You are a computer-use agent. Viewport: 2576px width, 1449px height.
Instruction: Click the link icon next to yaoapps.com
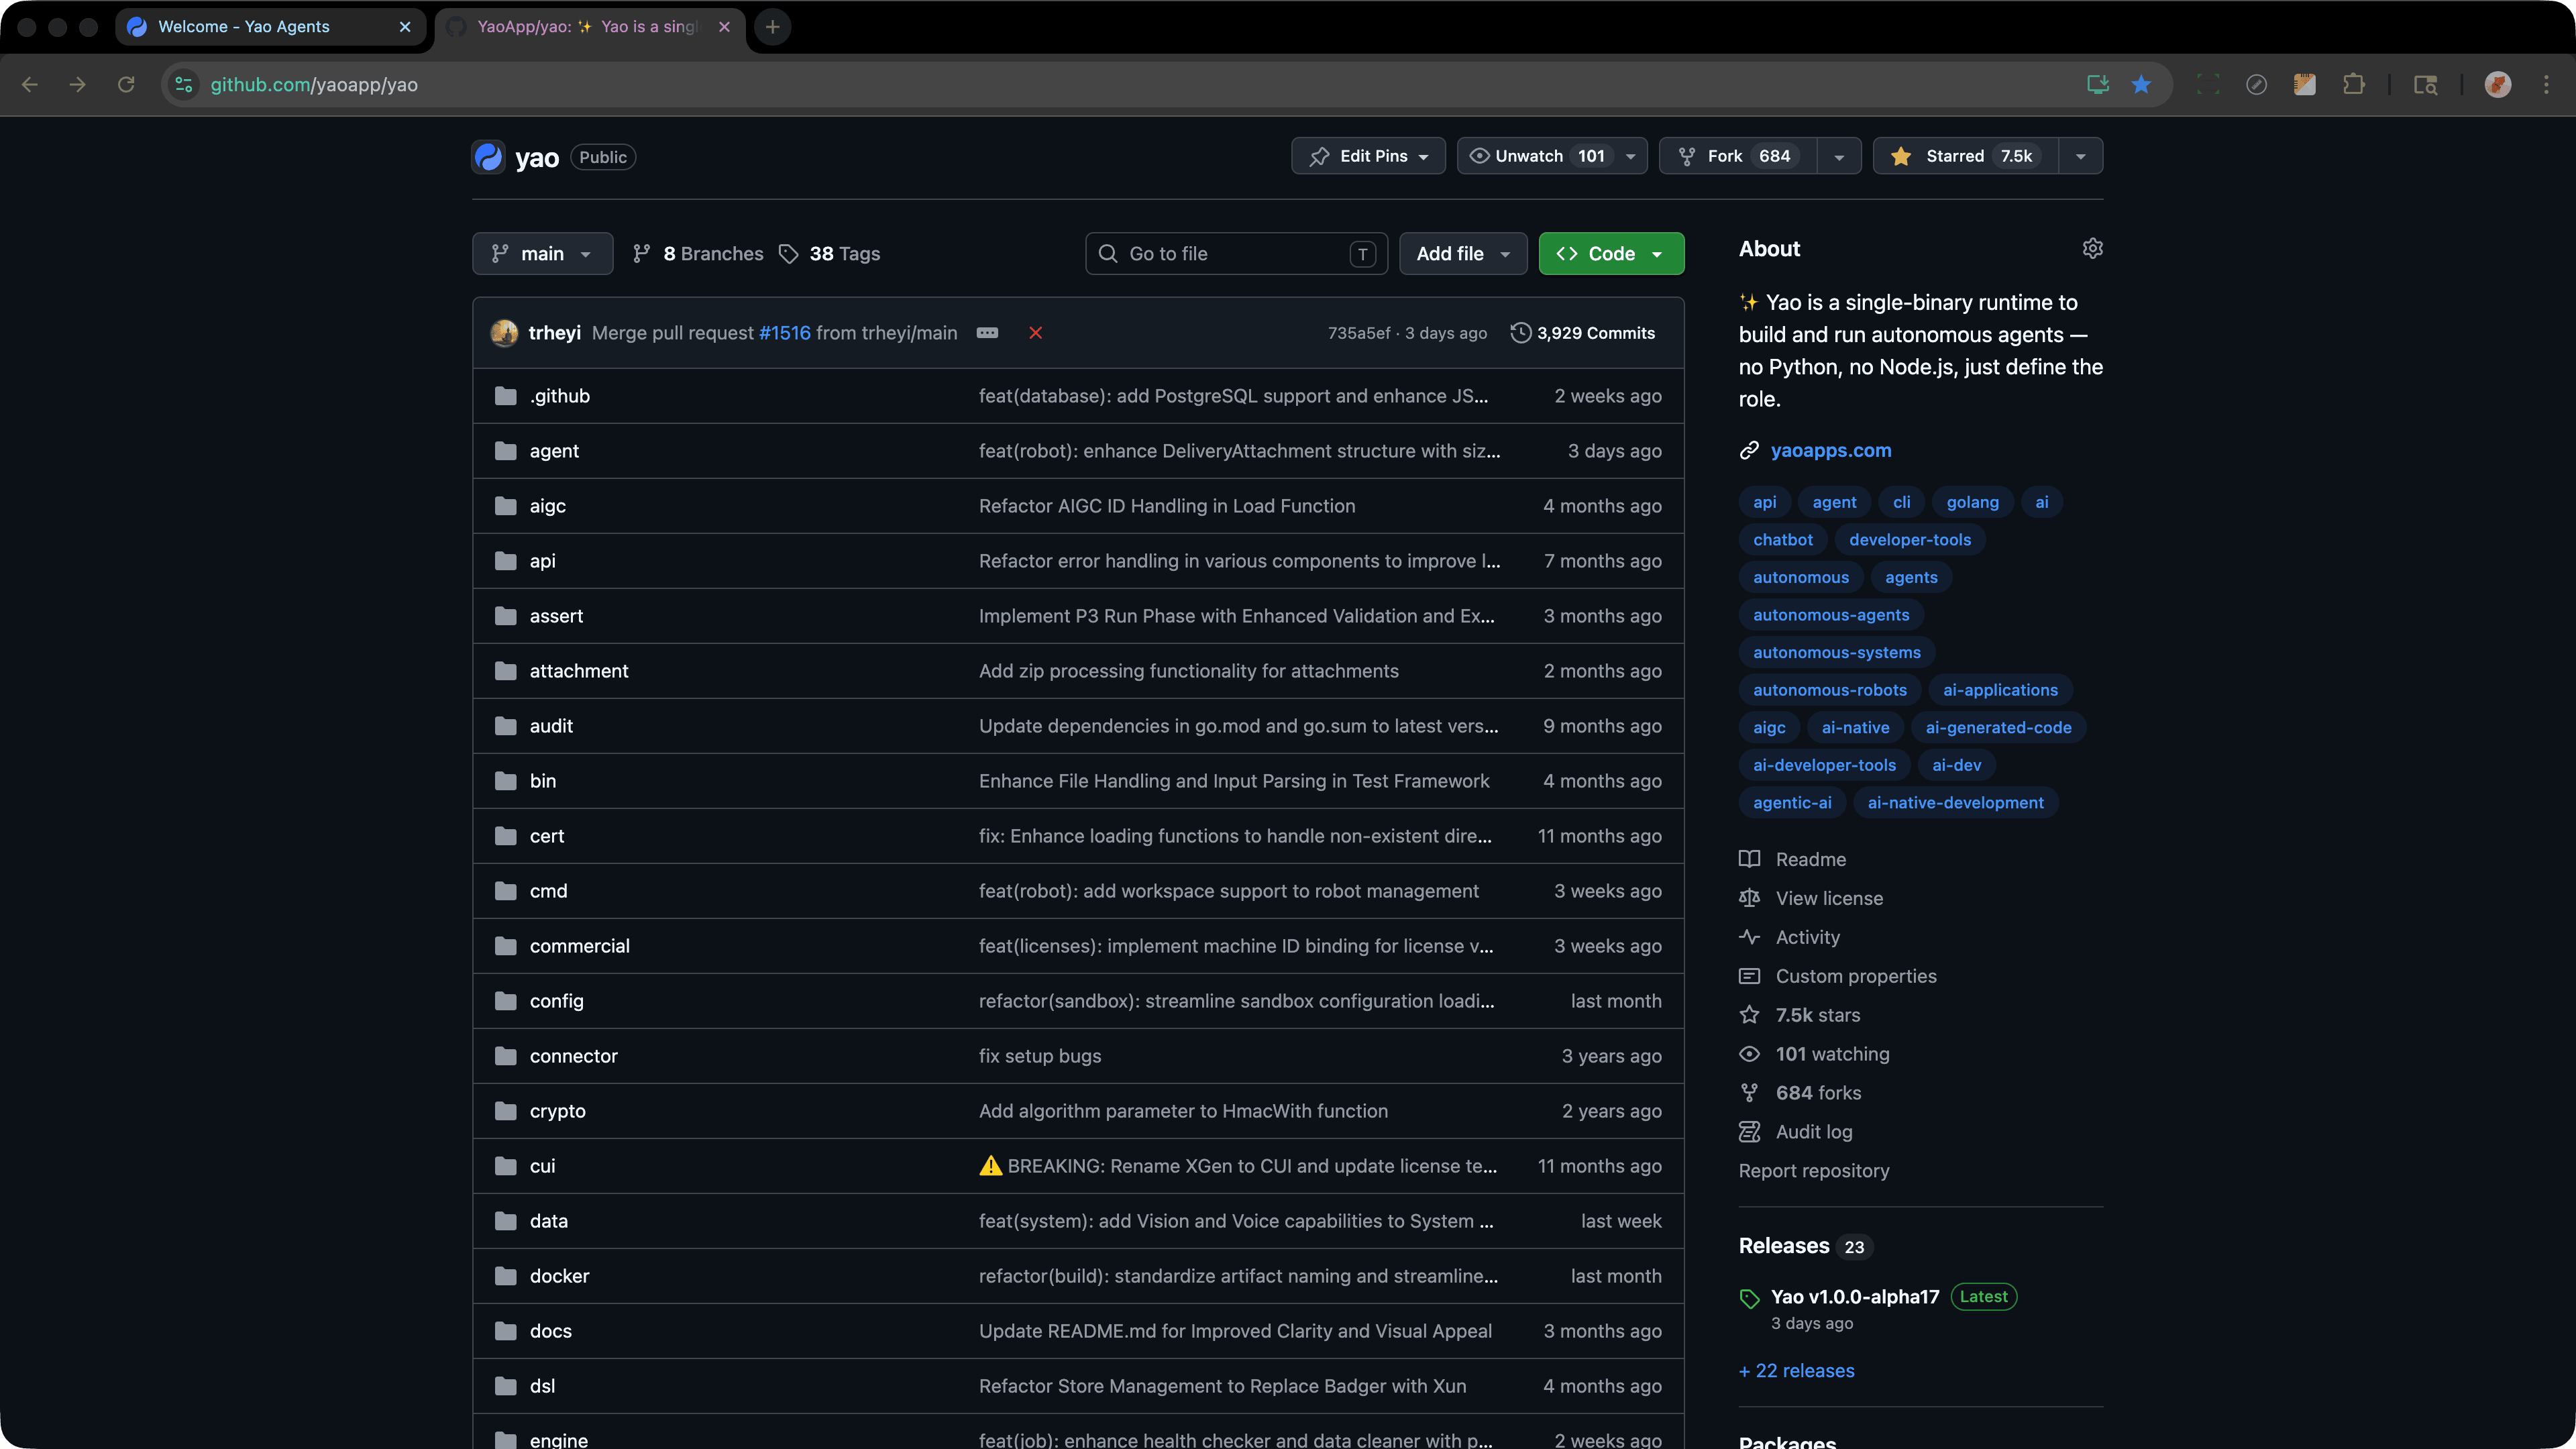(1749, 450)
